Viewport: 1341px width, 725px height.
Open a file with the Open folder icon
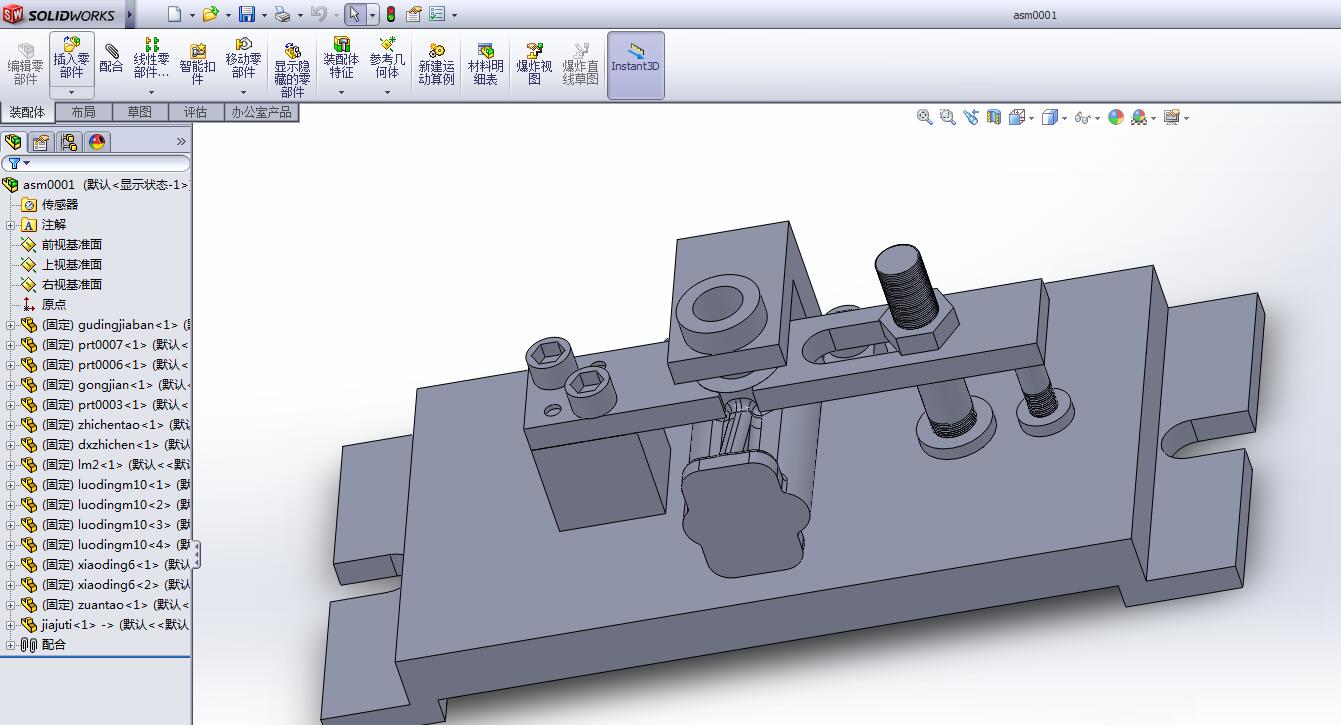point(210,14)
